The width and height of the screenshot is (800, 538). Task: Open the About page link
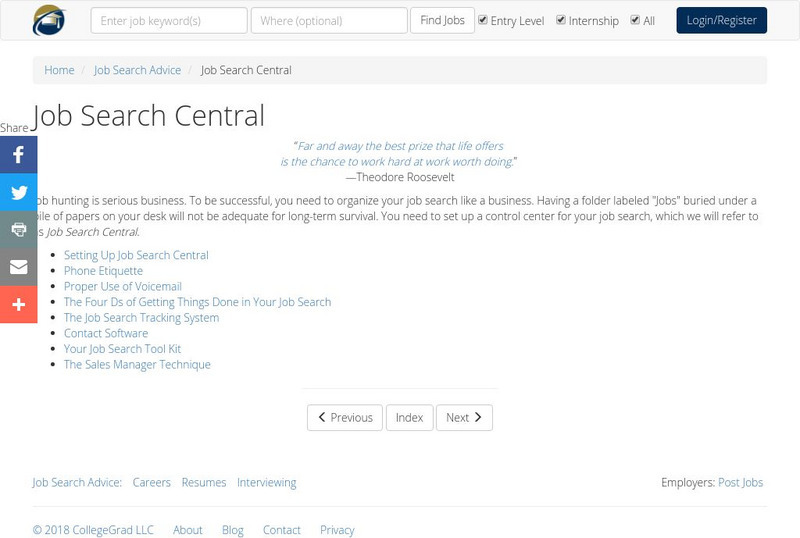[188, 530]
